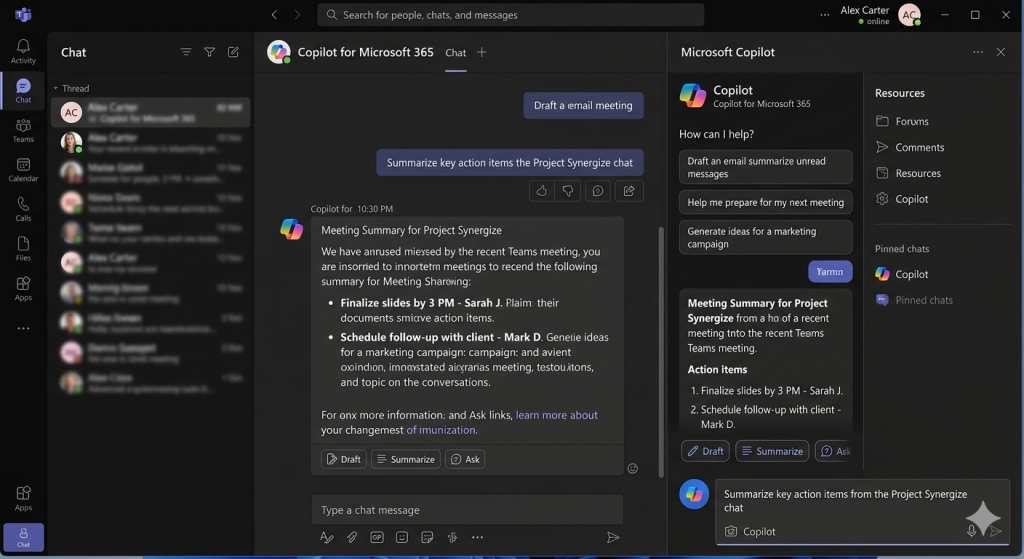Open the 'learn more about' link
1024x559 pixels.
tap(556, 415)
